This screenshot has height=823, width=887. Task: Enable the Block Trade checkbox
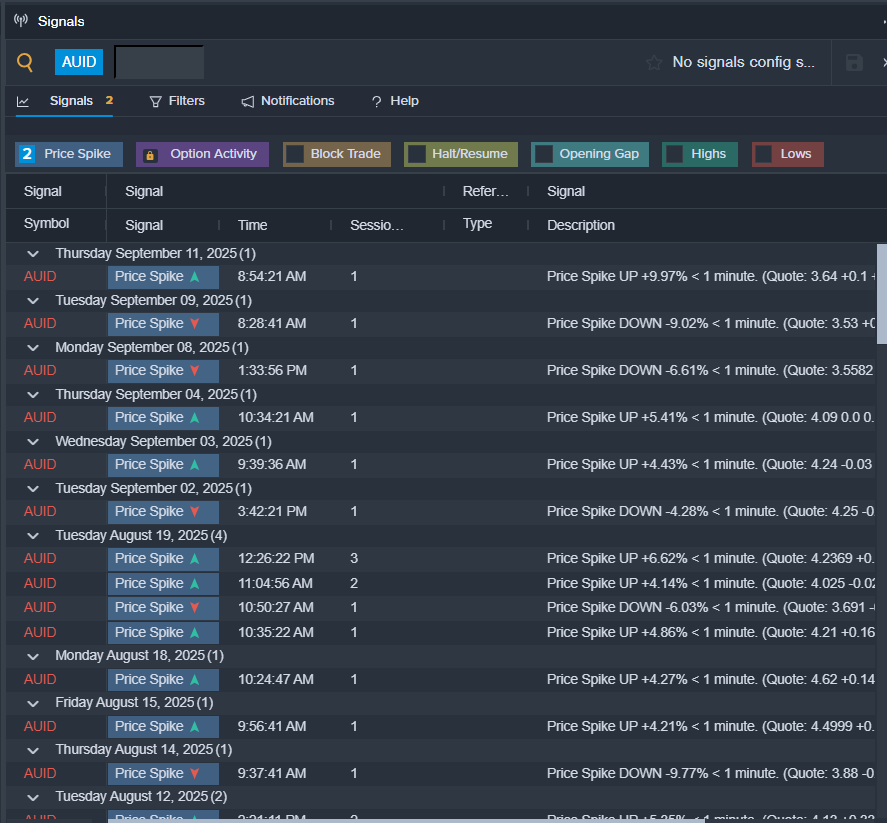tap(295, 154)
